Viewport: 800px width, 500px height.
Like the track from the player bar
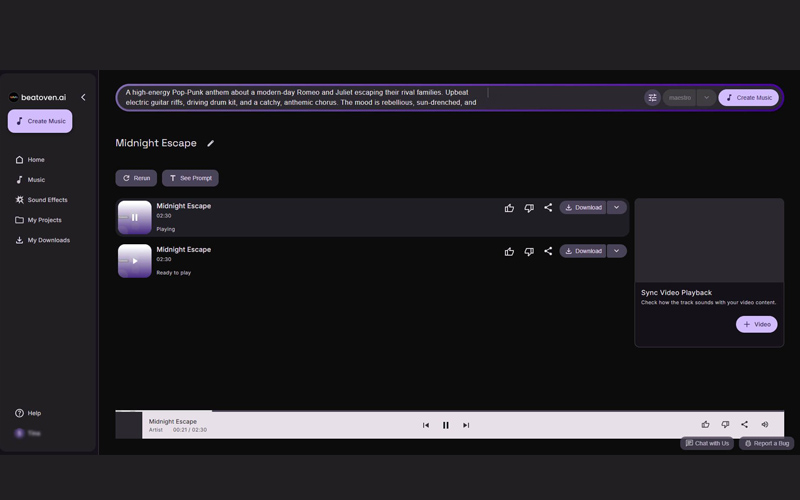coord(706,424)
